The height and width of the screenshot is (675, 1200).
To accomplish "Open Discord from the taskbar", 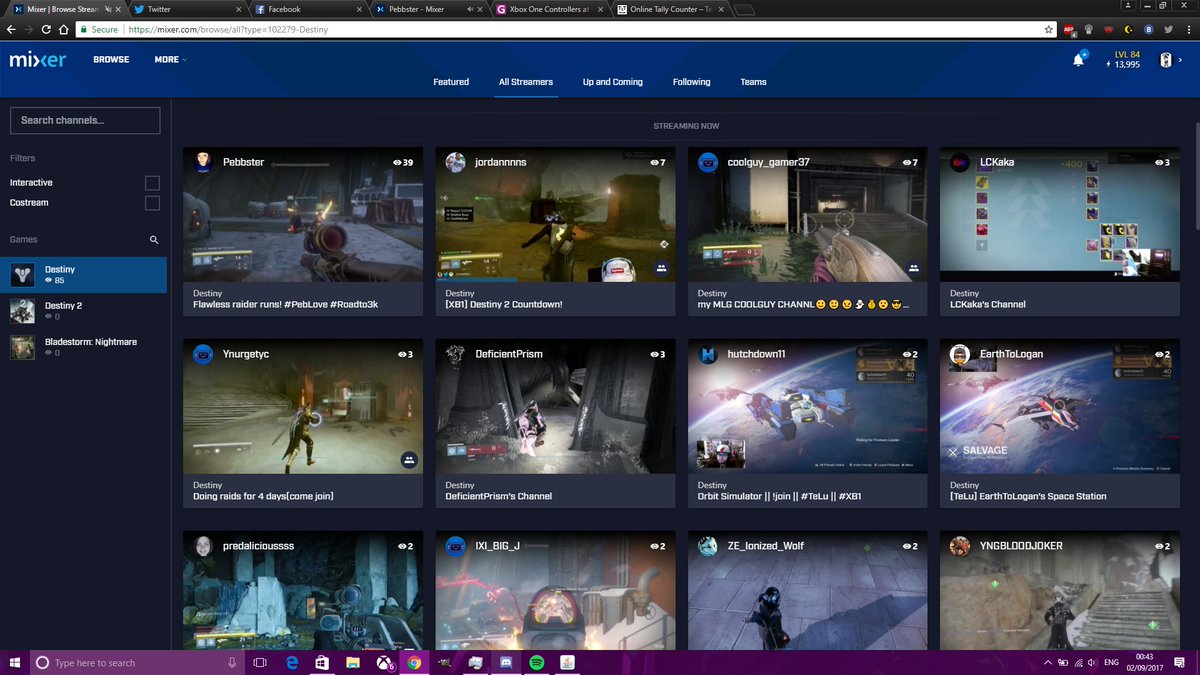I will pos(505,662).
